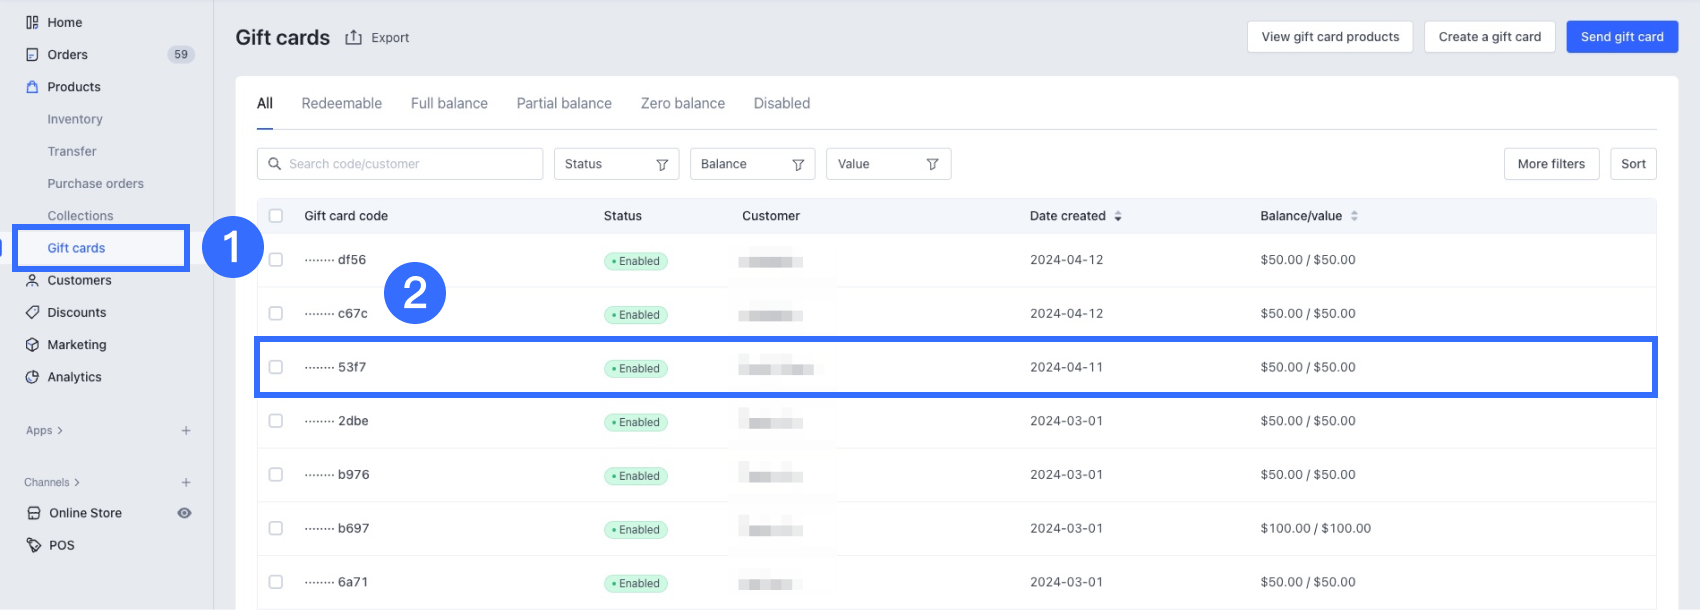Open Discounts using its tag icon
1700x610 pixels.
[x=32, y=313]
